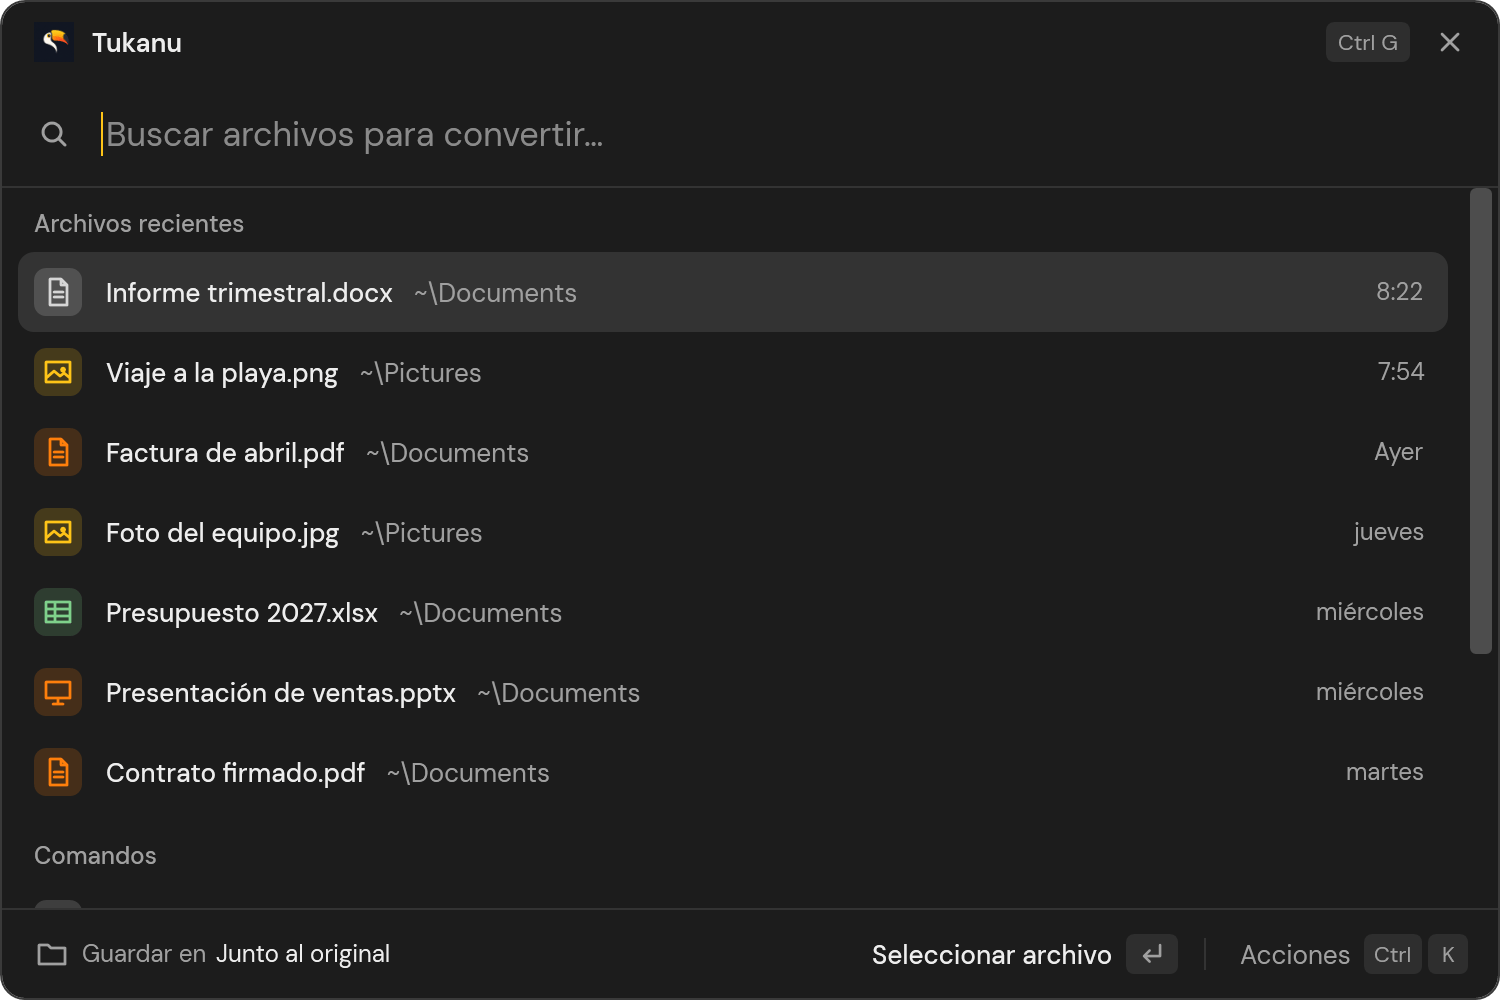The width and height of the screenshot is (1500, 1000).
Task: Click the image icon for Viaje a la playa.png
Action: click(58, 372)
